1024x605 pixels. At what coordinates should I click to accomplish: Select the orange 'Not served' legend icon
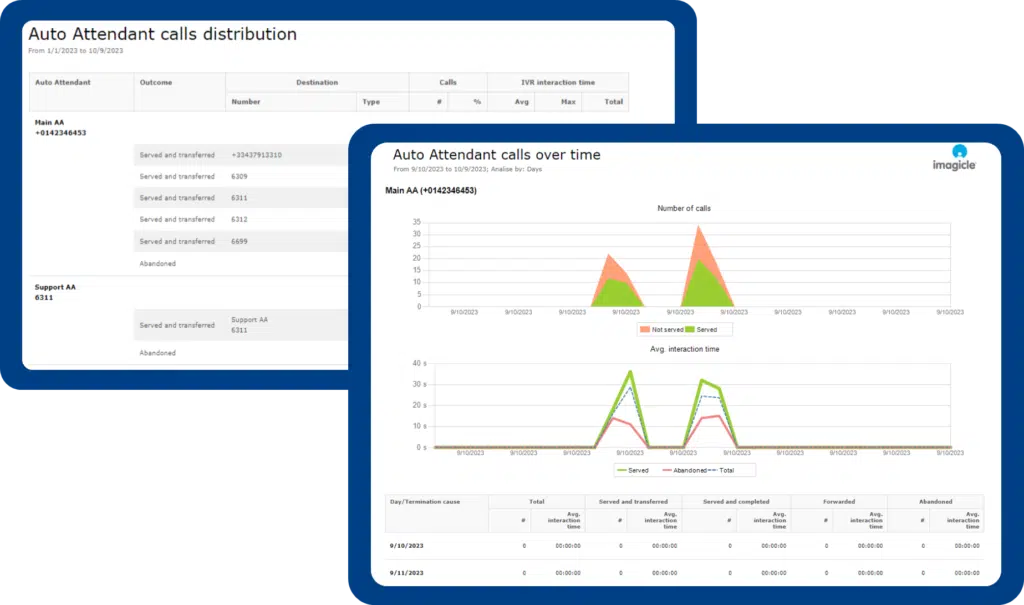pos(646,329)
